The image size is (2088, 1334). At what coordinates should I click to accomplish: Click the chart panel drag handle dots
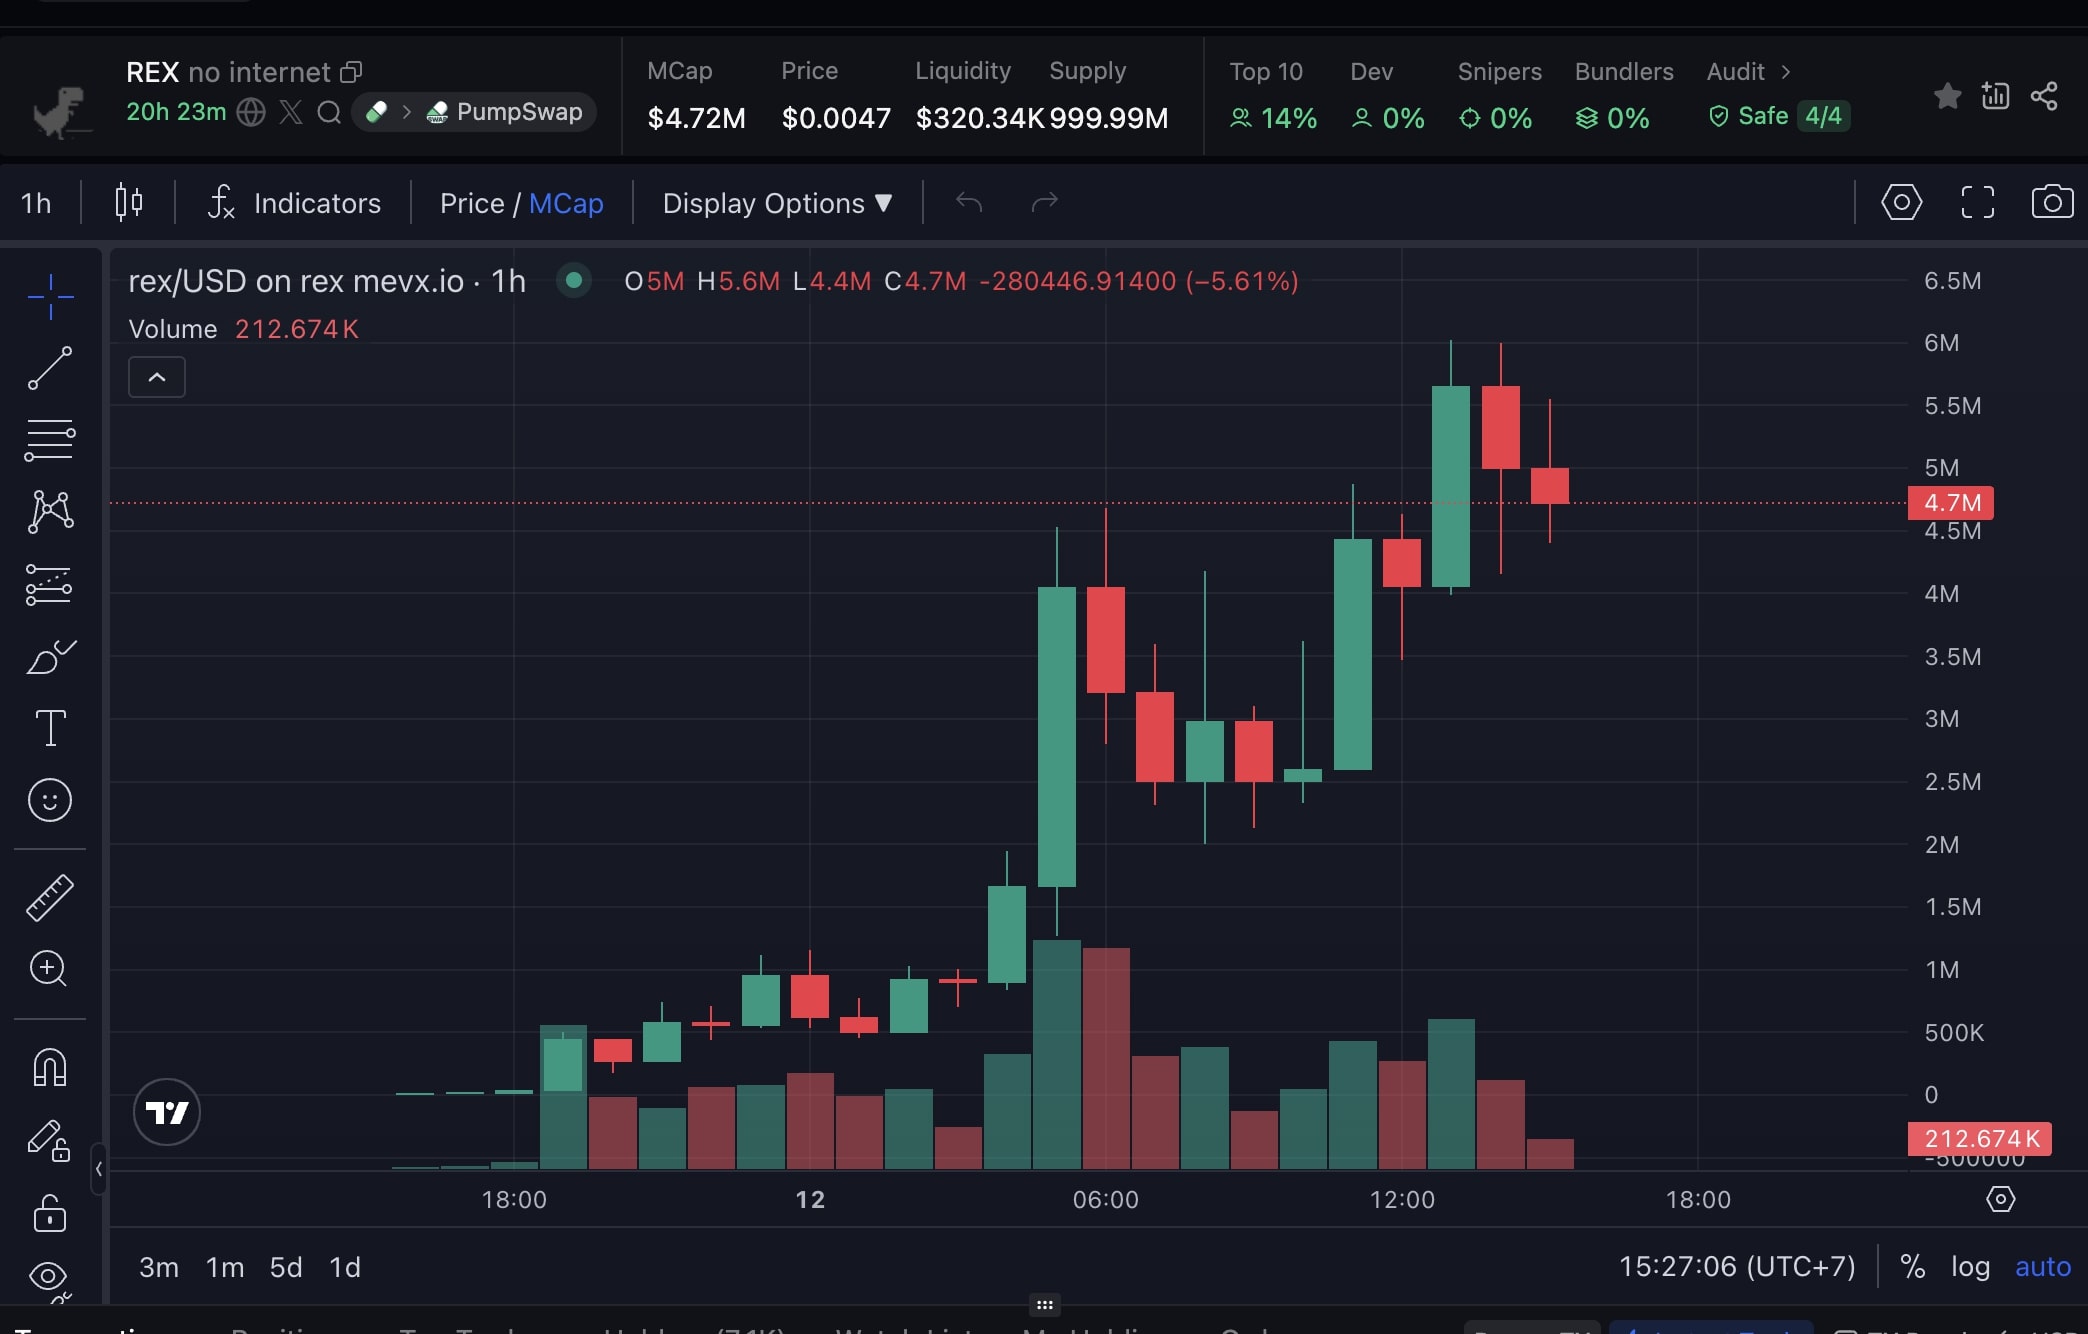coord(1044,1304)
